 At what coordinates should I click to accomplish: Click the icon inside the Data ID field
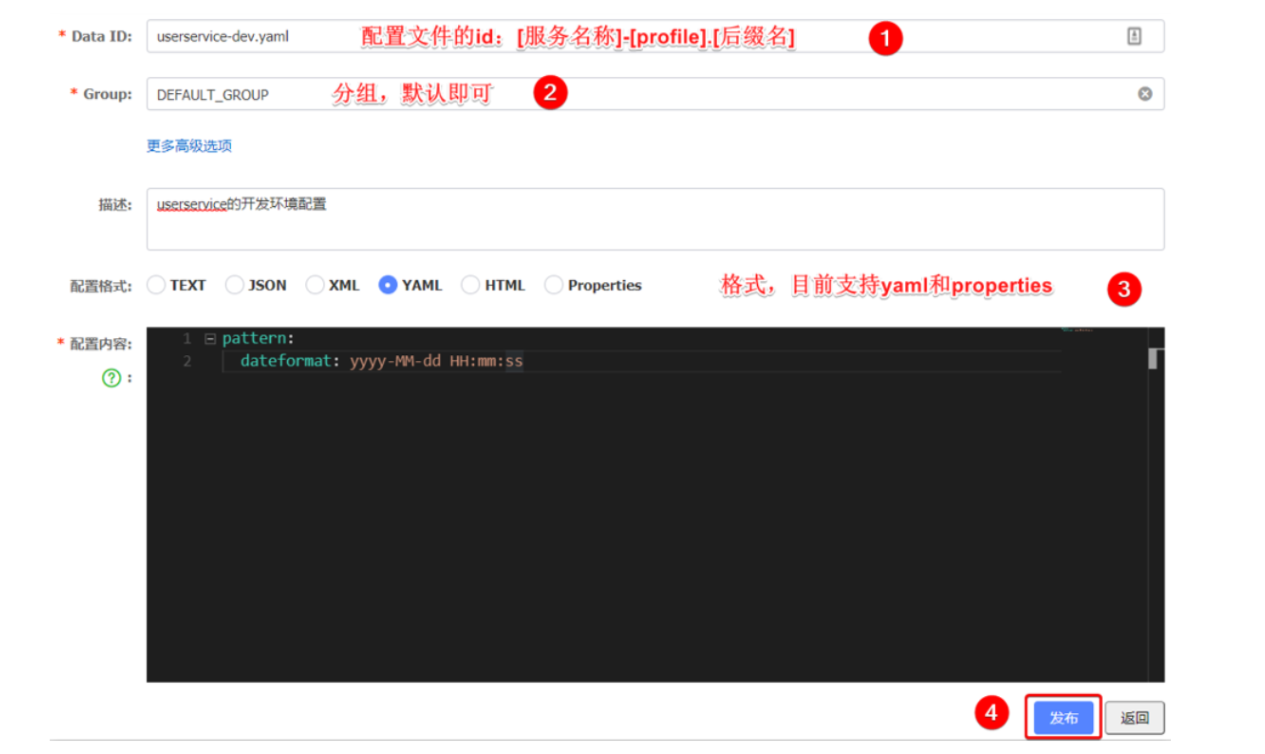coord(1134,36)
